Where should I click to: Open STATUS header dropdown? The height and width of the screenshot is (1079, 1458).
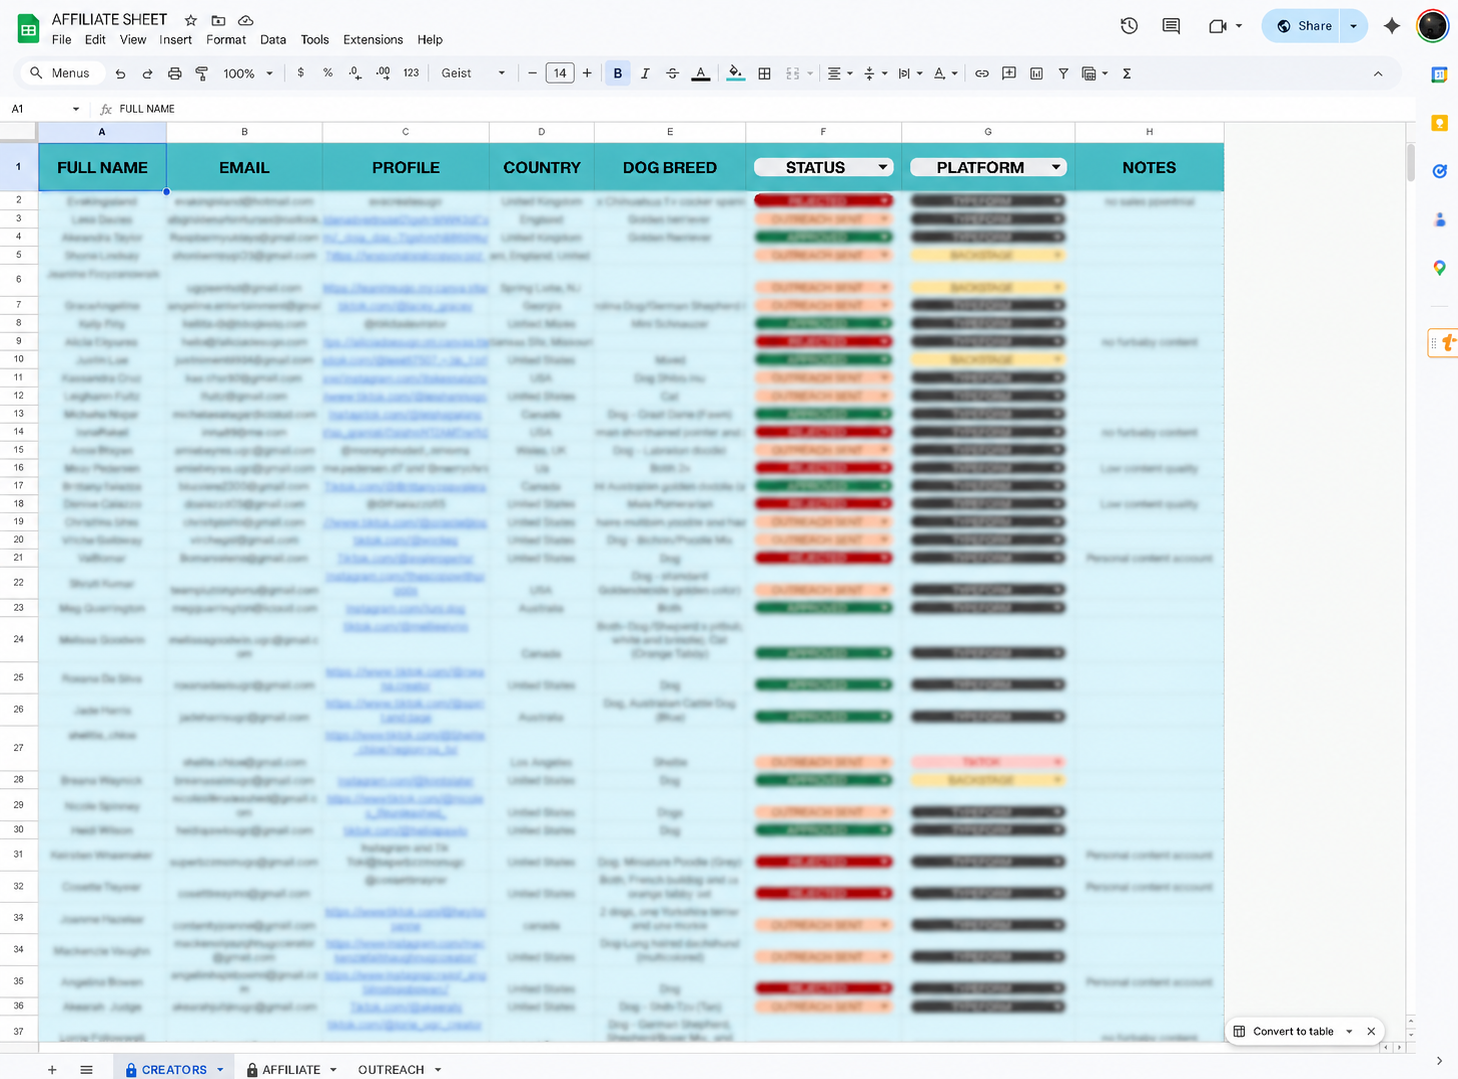(883, 168)
